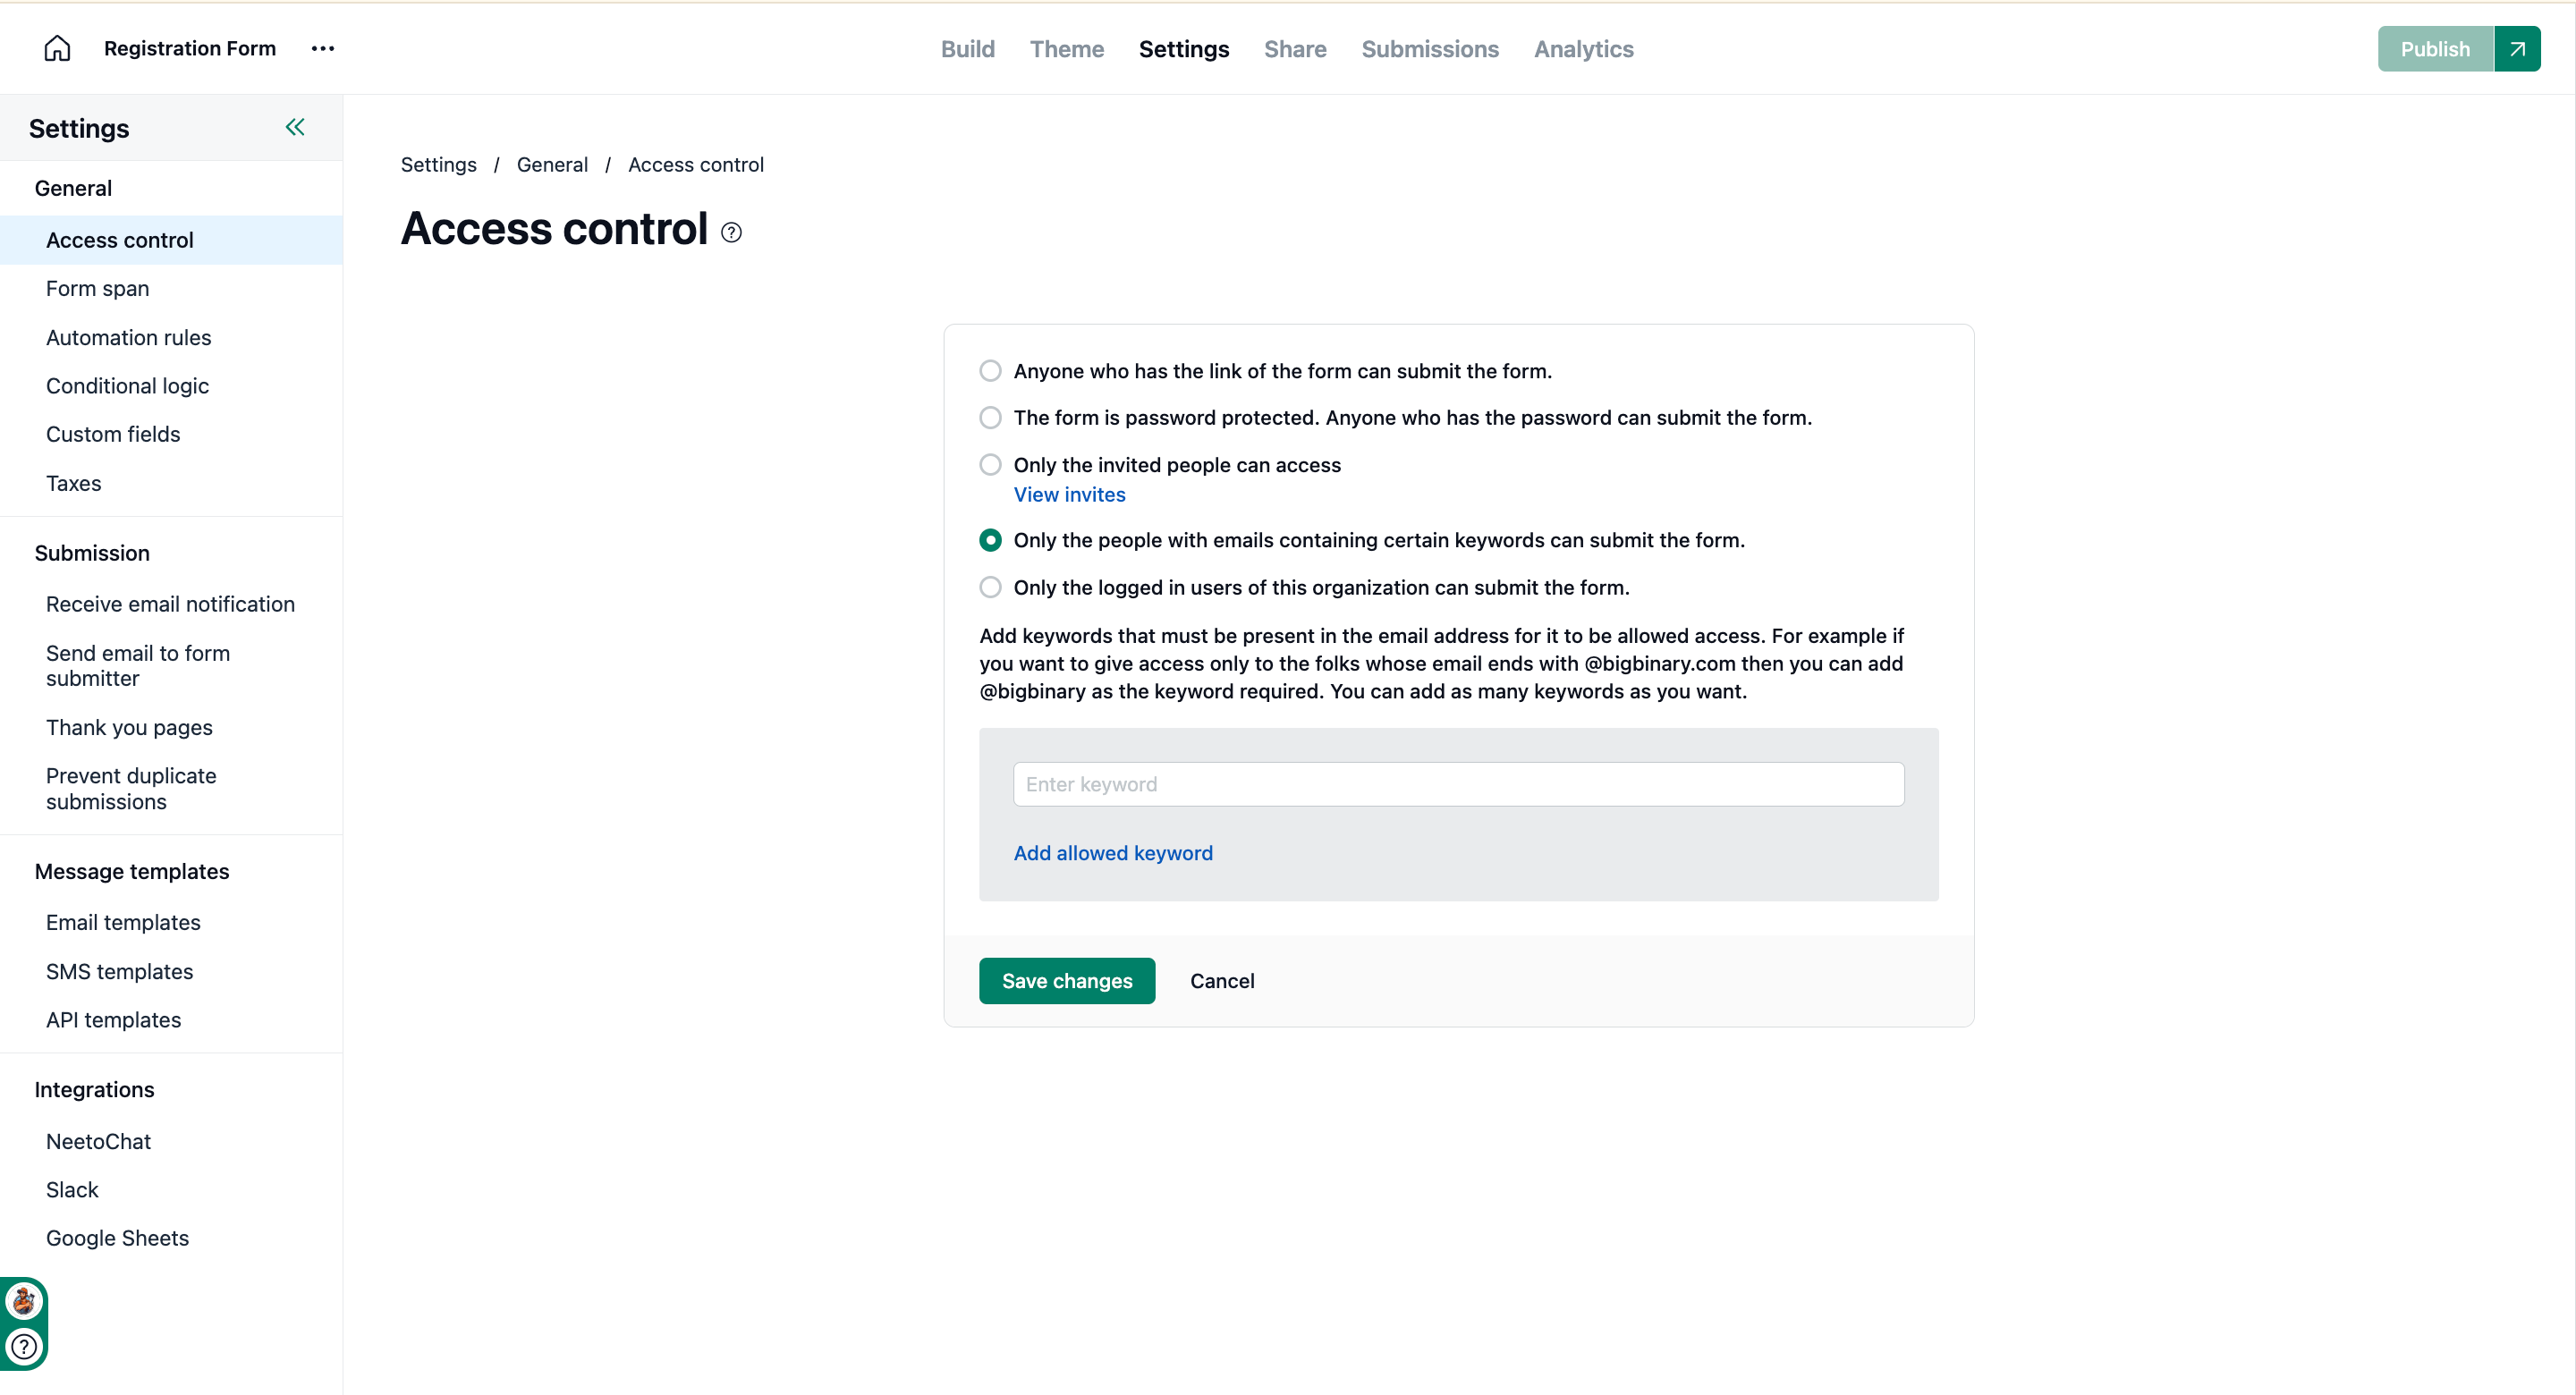Select the password protected radio option

tap(990, 417)
